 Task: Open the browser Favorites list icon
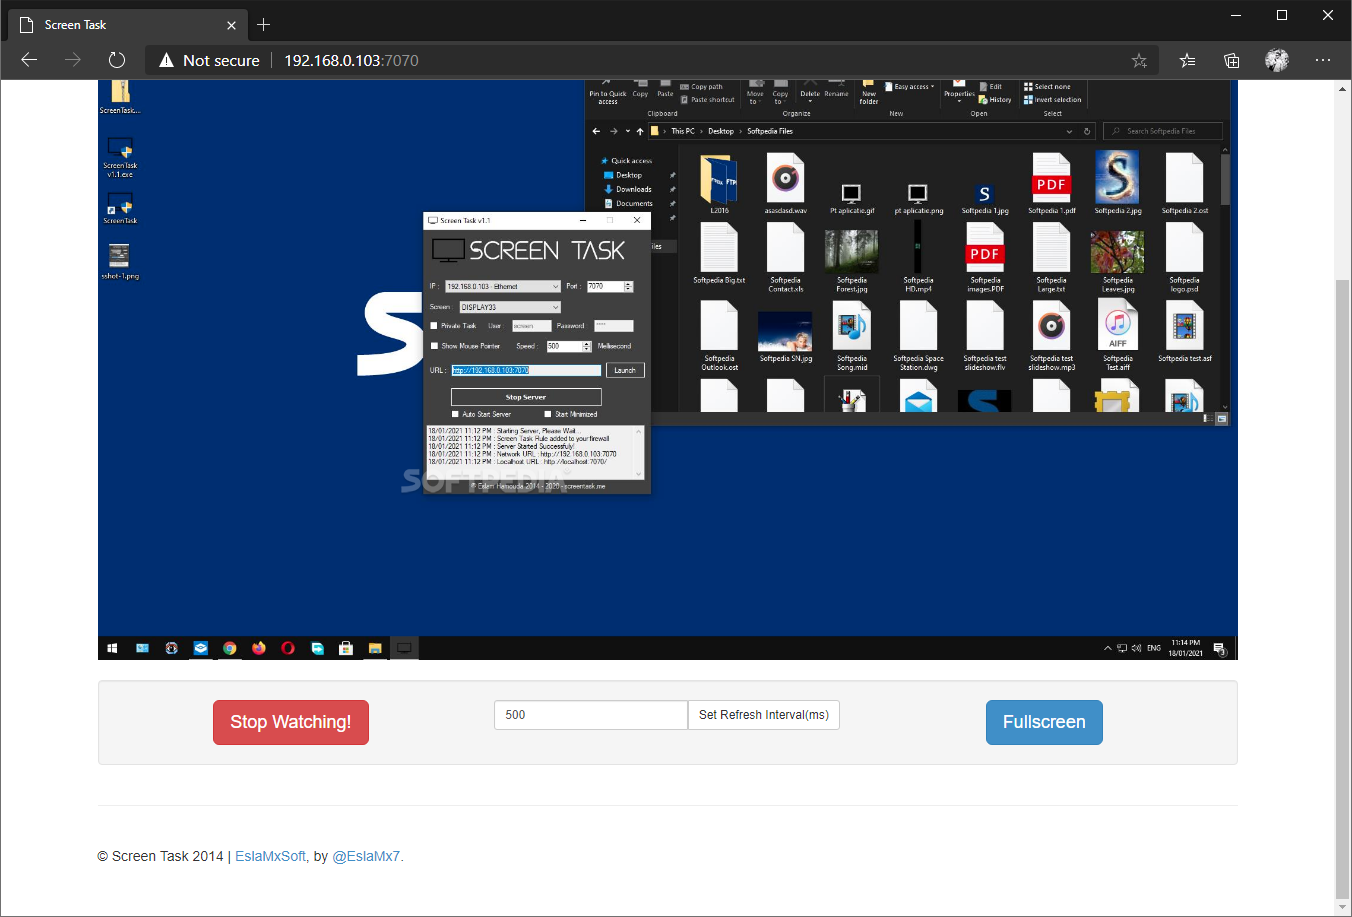coord(1187,60)
